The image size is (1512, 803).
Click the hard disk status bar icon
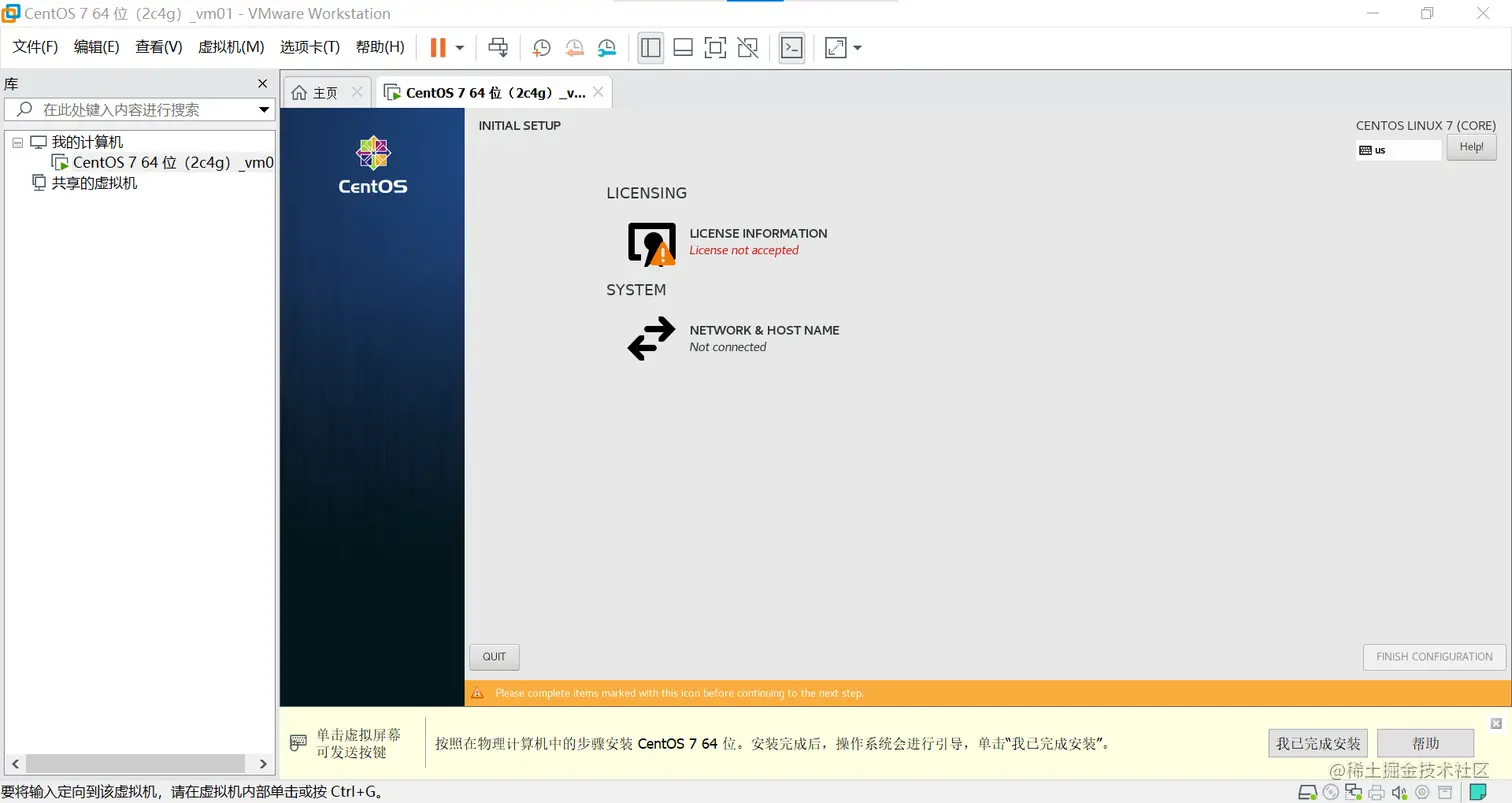click(1307, 793)
